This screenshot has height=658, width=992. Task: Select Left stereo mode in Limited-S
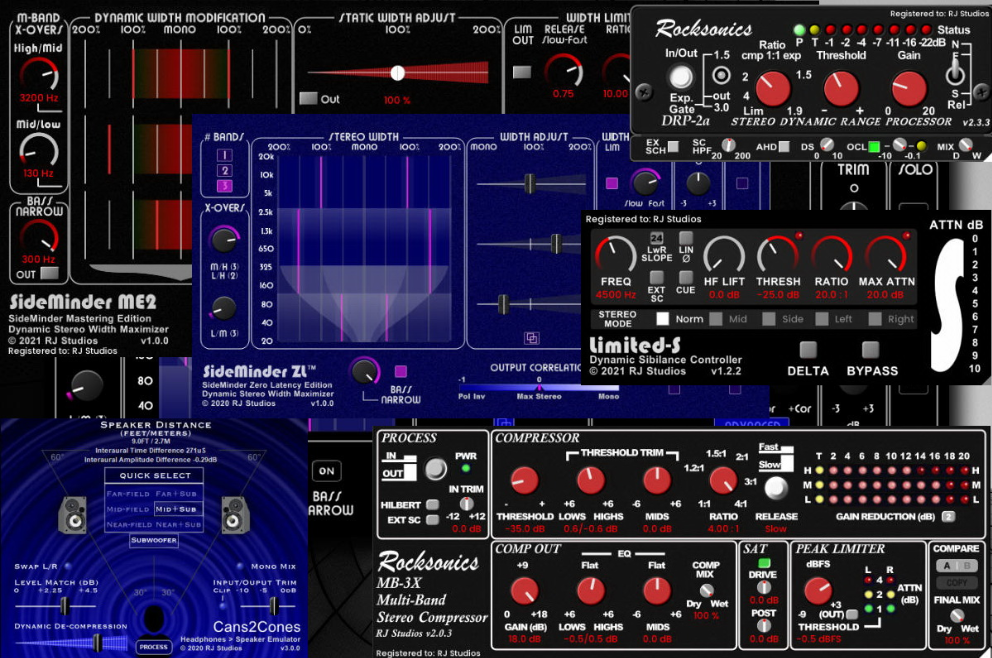pyautogui.click(x=822, y=319)
